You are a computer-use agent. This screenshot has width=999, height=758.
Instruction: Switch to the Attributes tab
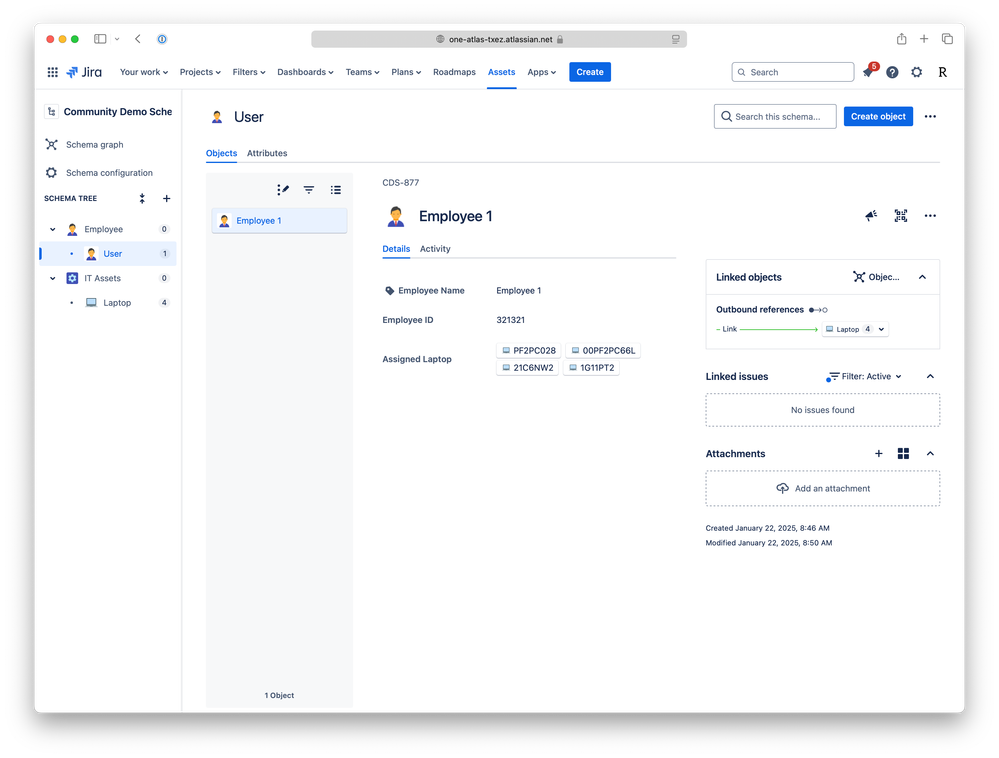(x=267, y=153)
